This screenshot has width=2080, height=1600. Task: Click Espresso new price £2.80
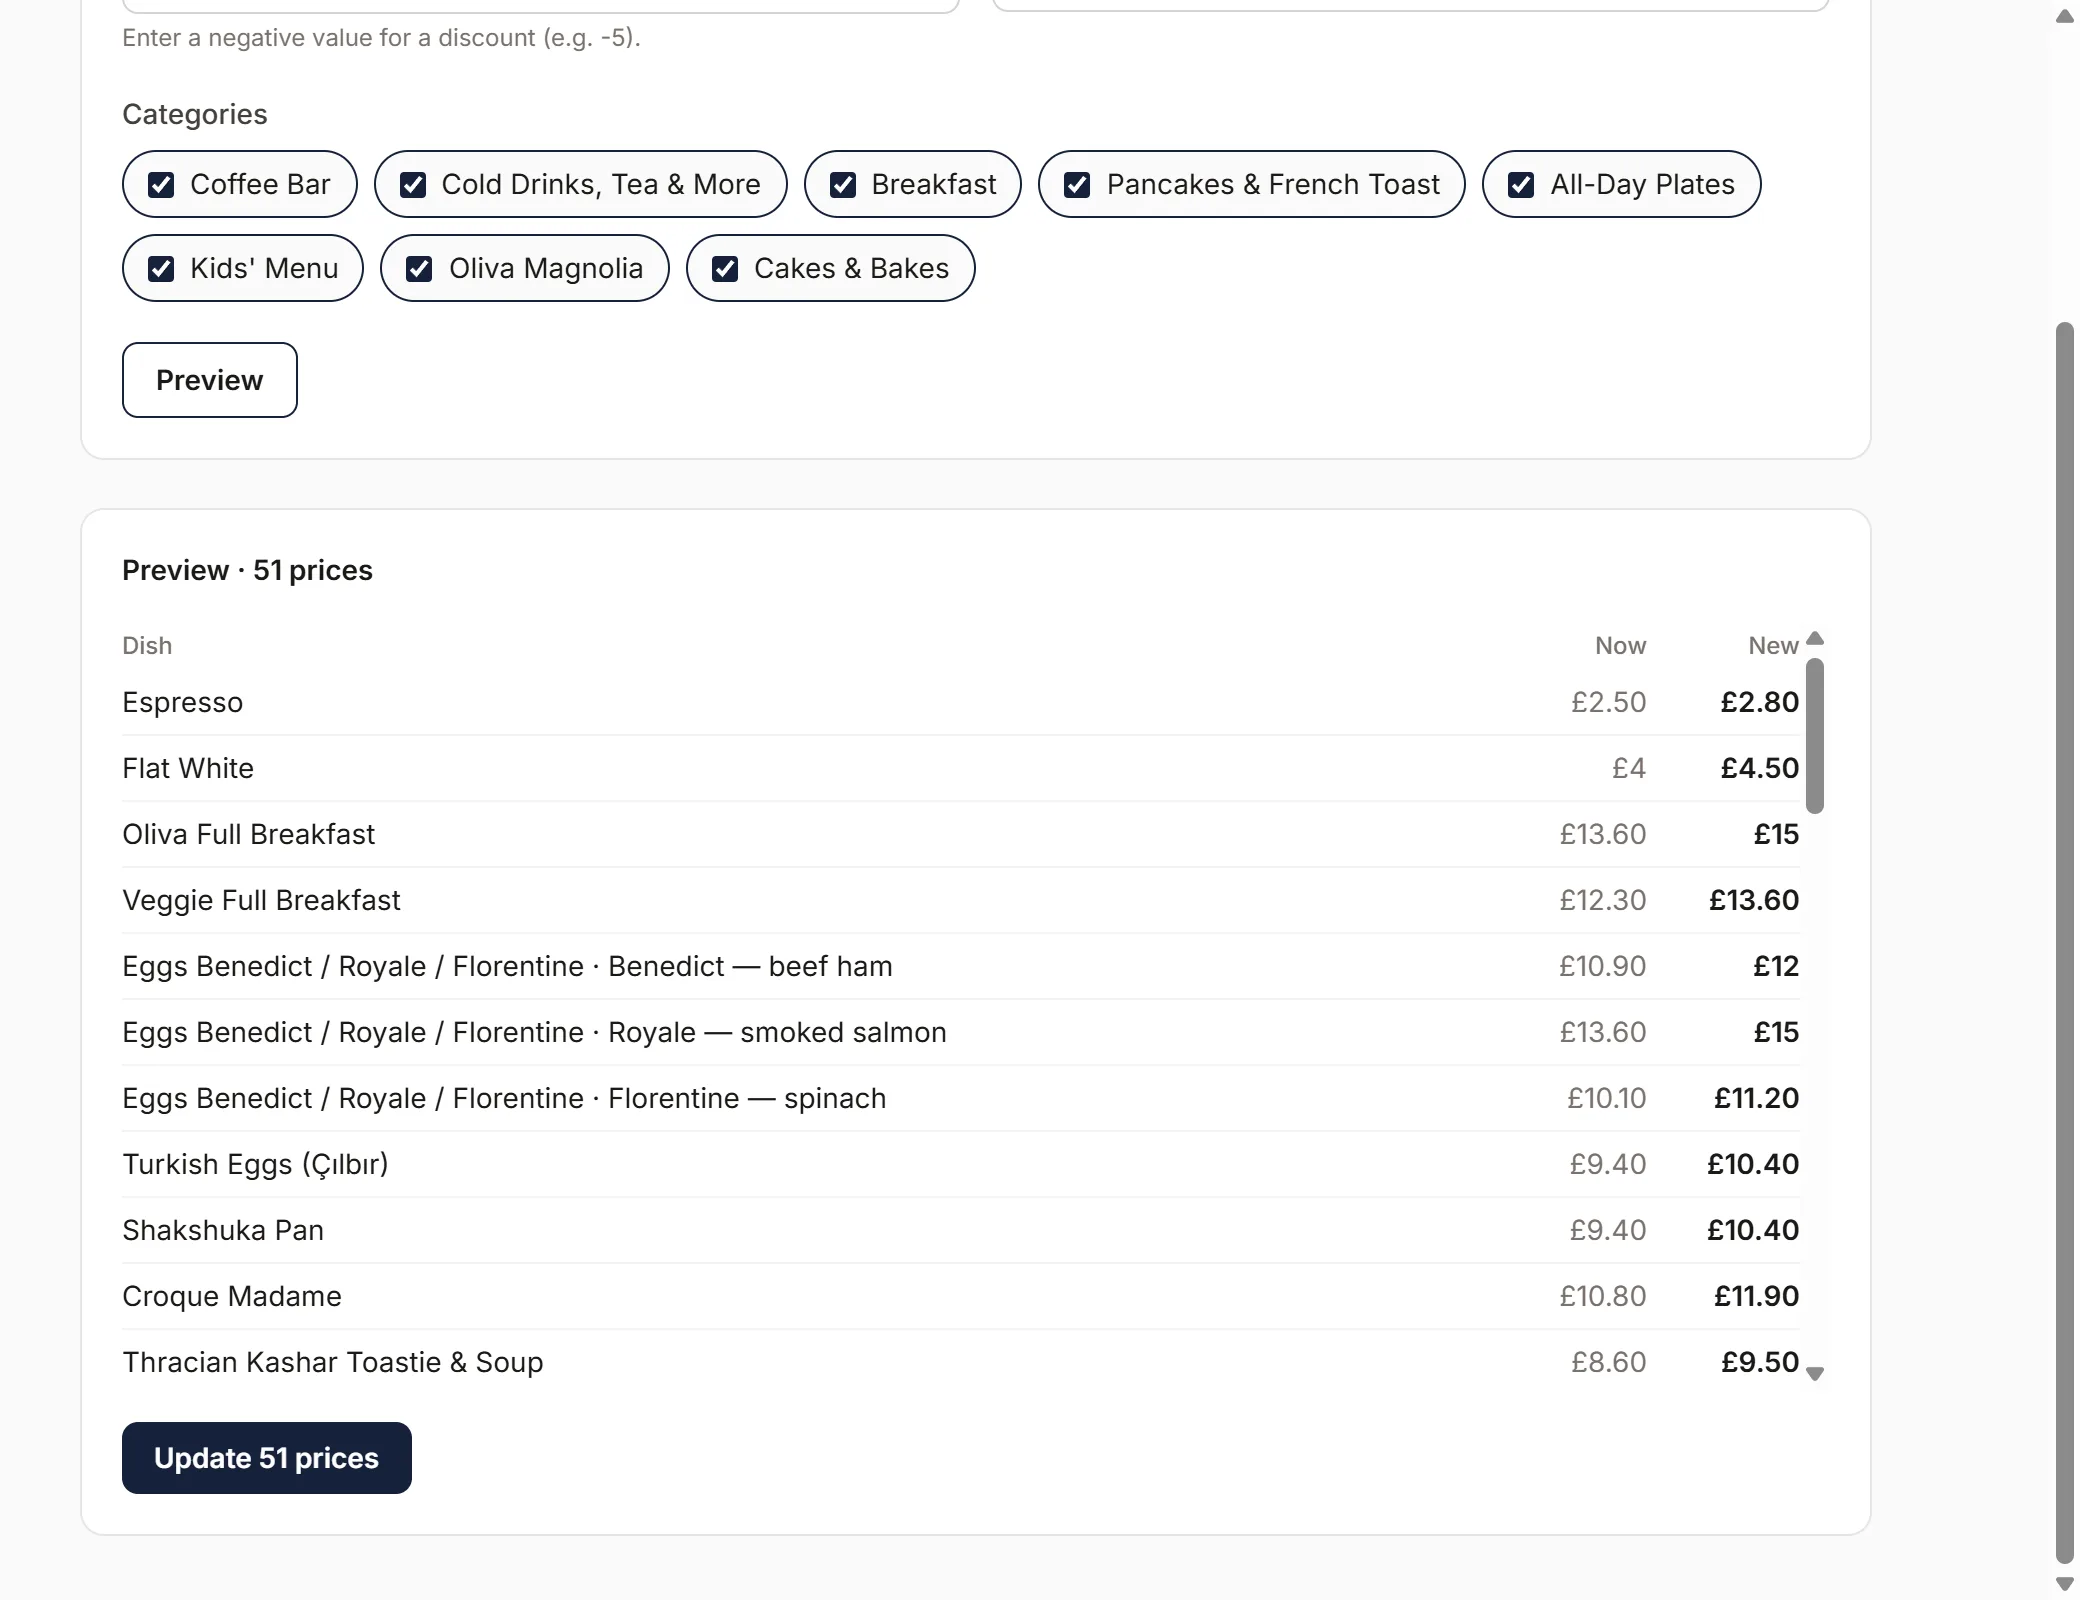(x=1759, y=702)
